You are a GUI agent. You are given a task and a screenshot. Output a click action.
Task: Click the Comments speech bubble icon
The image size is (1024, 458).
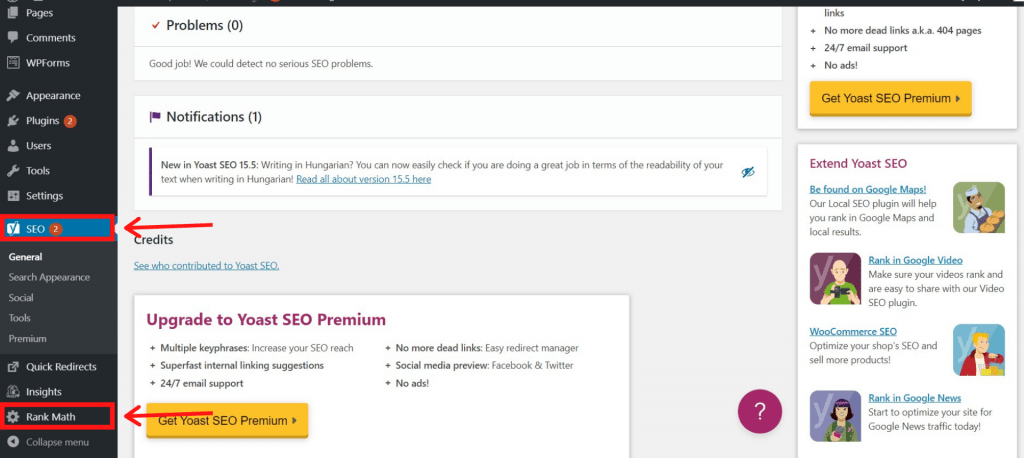tap(12, 38)
